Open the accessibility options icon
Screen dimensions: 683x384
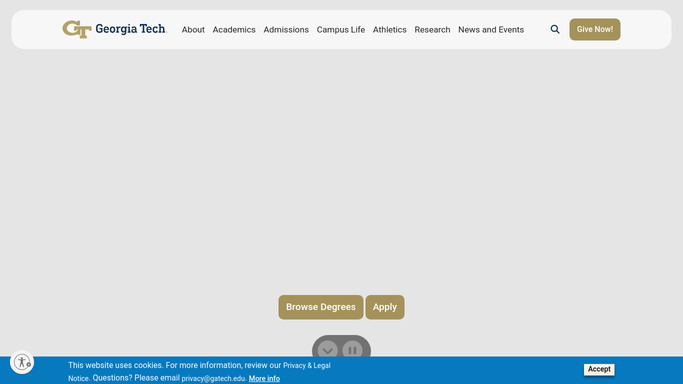click(22, 362)
